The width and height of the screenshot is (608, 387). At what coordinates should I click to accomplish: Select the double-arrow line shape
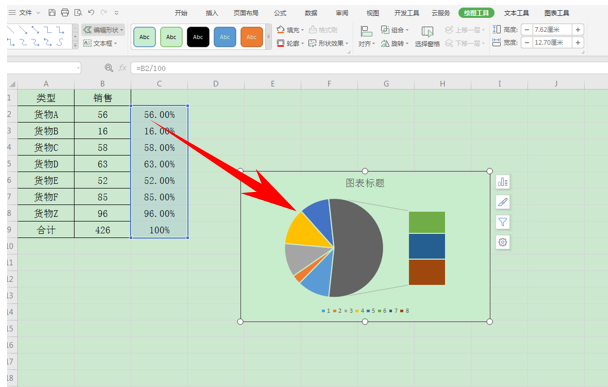point(35,30)
